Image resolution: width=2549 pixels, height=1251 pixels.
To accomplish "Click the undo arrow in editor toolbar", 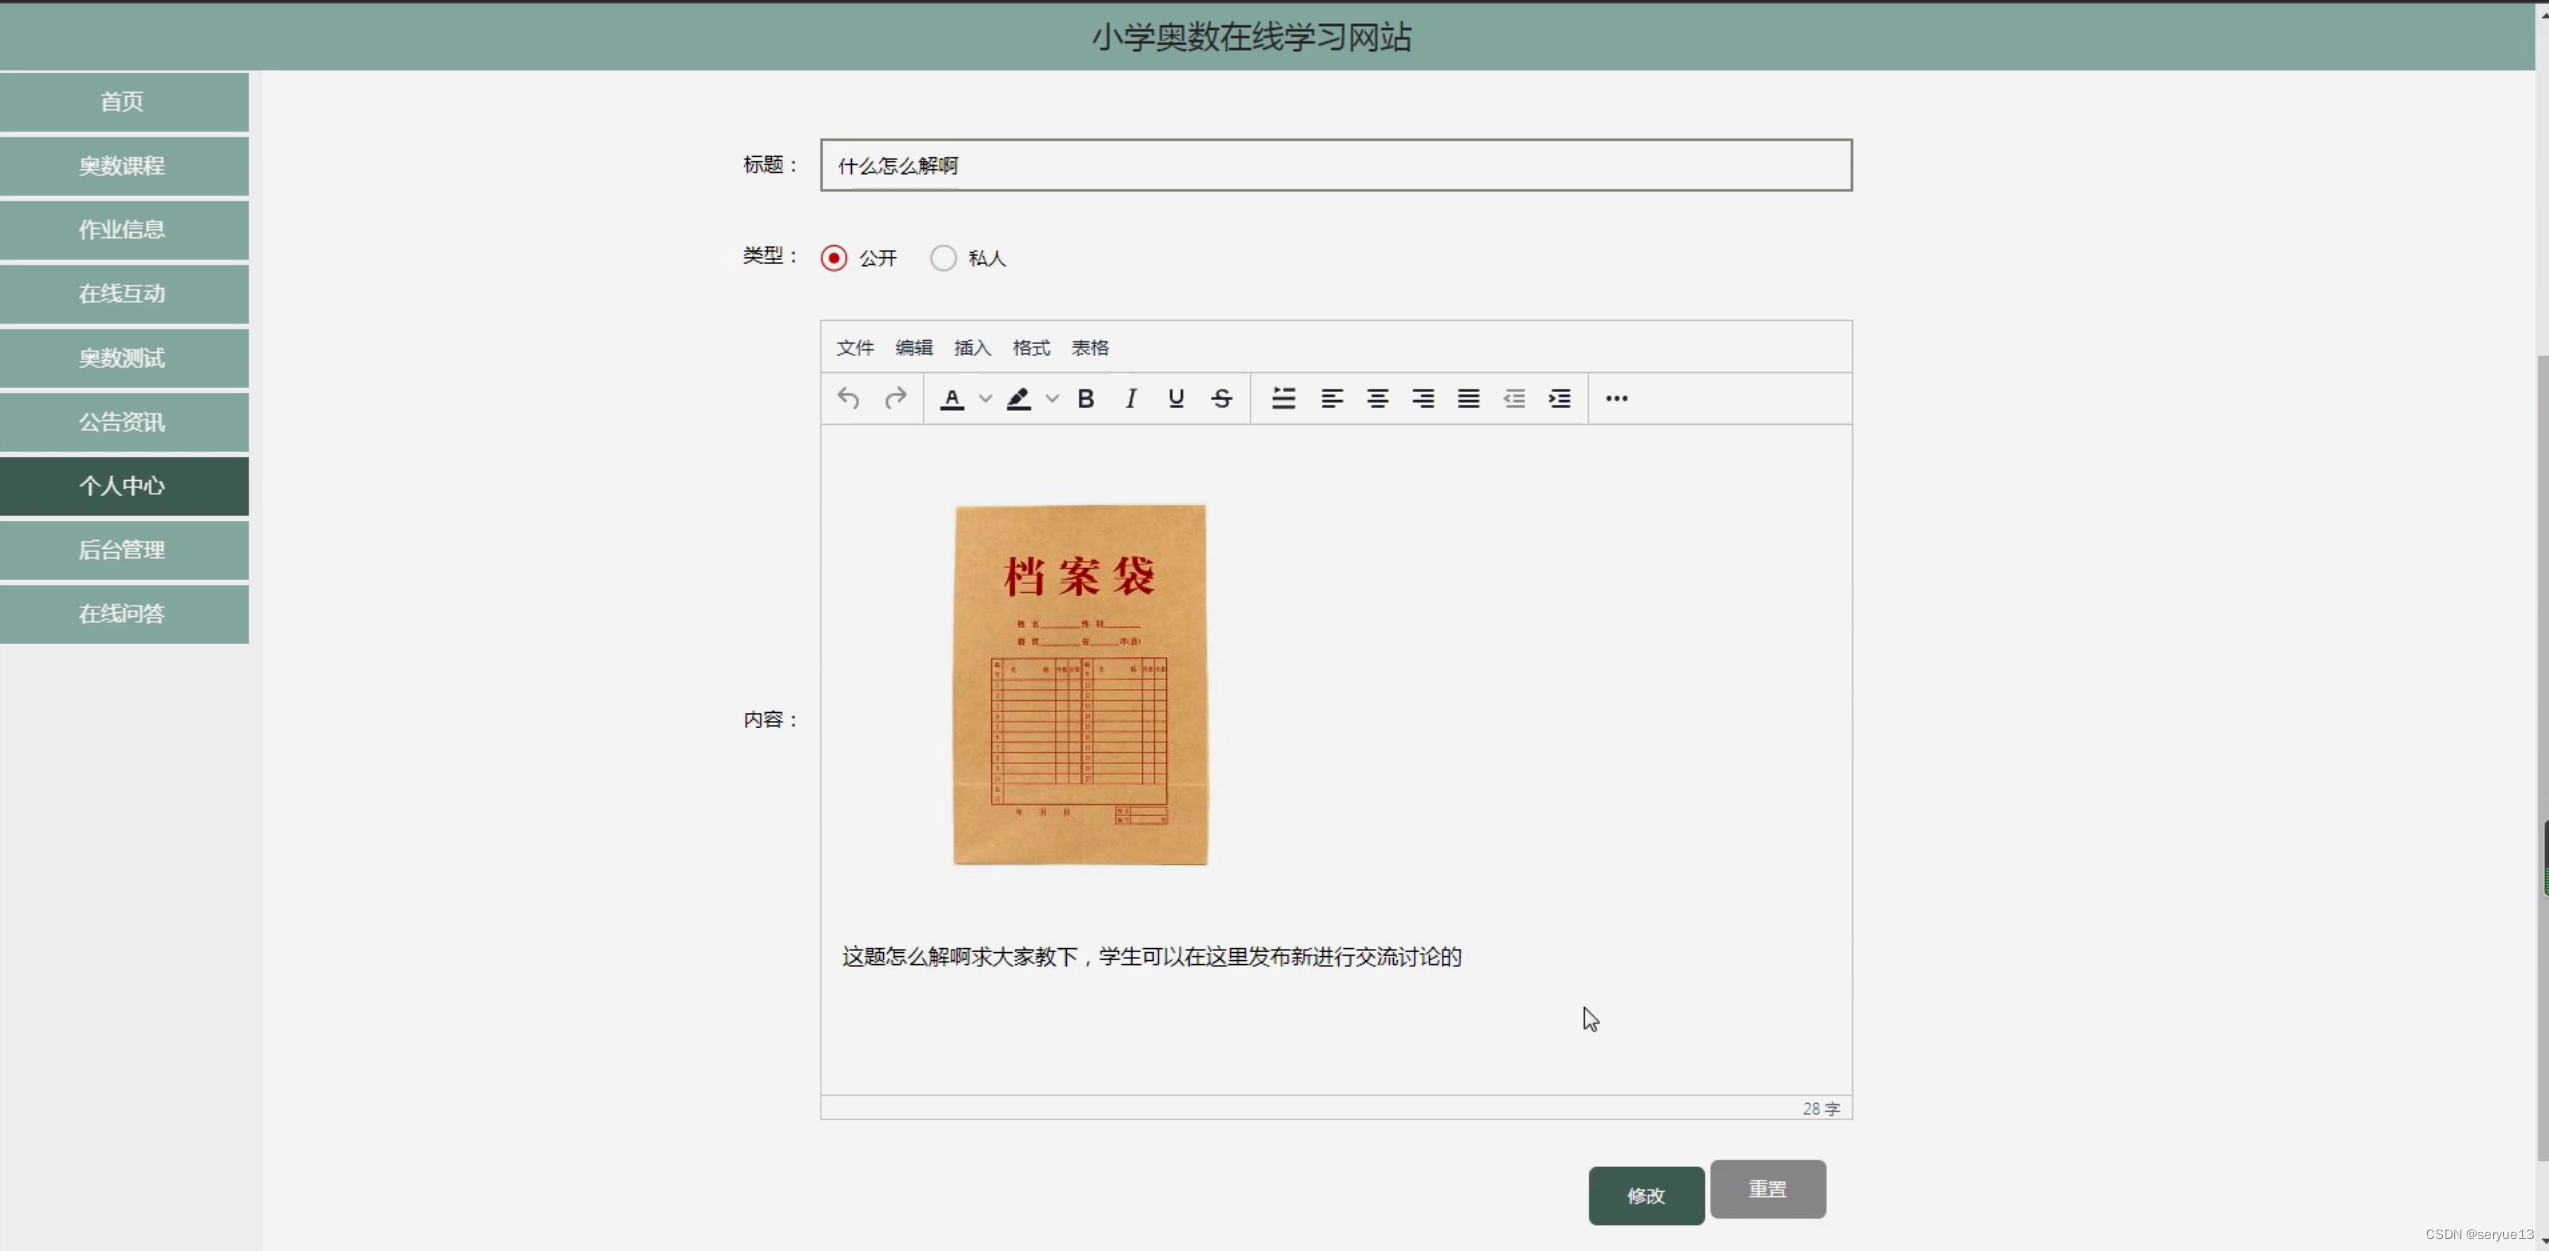I will pyautogui.click(x=848, y=398).
